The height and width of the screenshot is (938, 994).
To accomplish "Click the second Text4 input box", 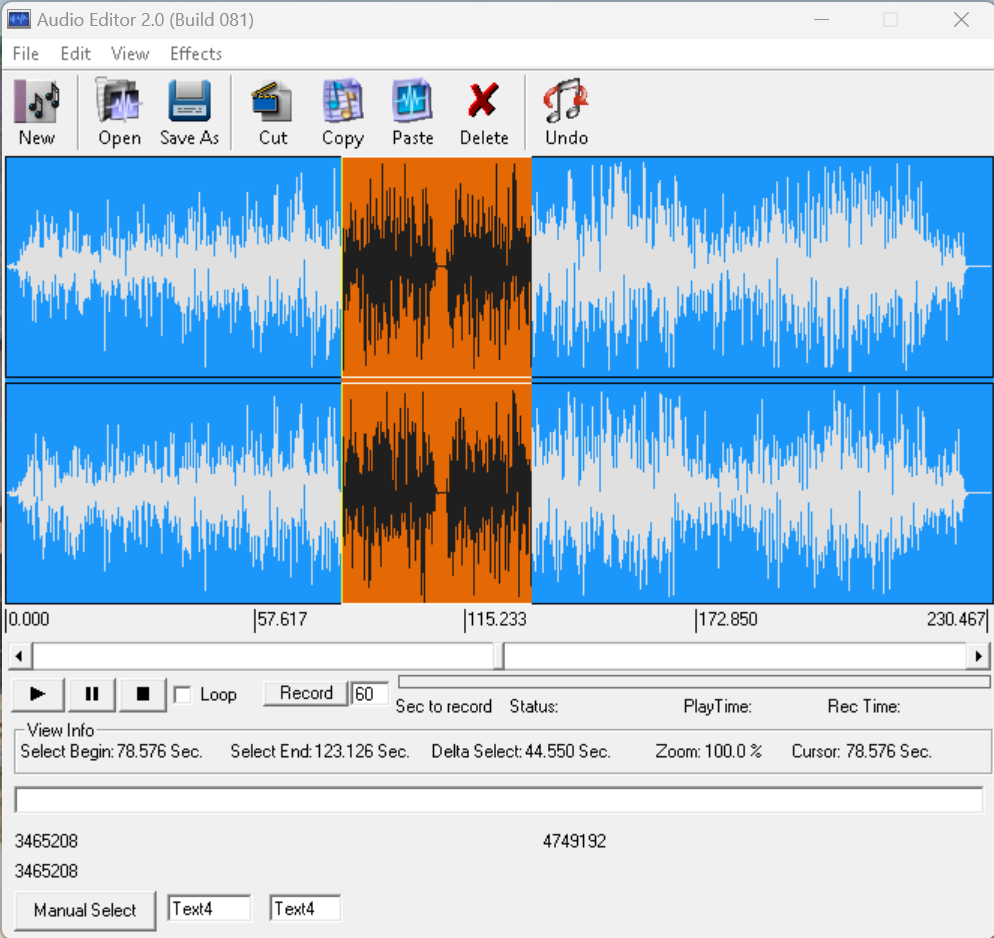I will click(305, 909).
